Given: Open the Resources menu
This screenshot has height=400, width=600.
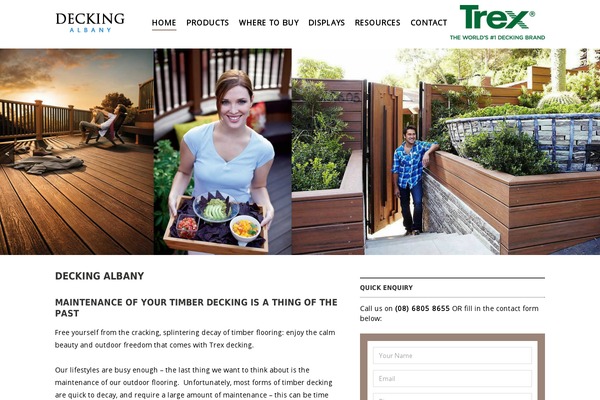Looking at the screenshot, I should pyautogui.click(x=377, y=23).
